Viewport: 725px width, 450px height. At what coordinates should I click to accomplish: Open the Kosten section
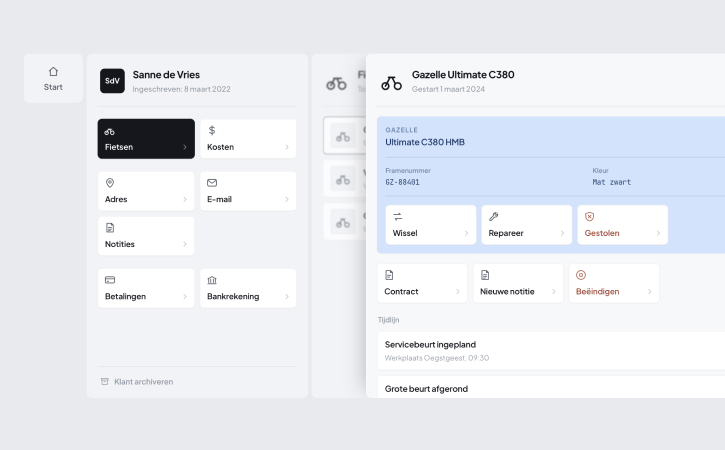pyautogui.click(x=248, y=139)
